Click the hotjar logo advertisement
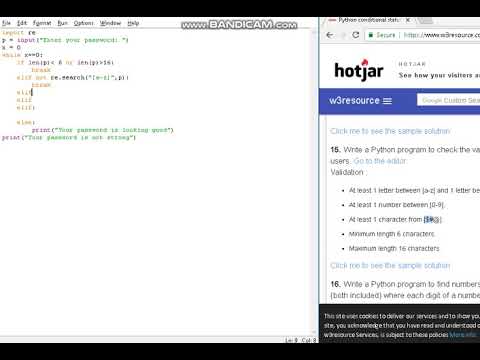 [359, 70]
